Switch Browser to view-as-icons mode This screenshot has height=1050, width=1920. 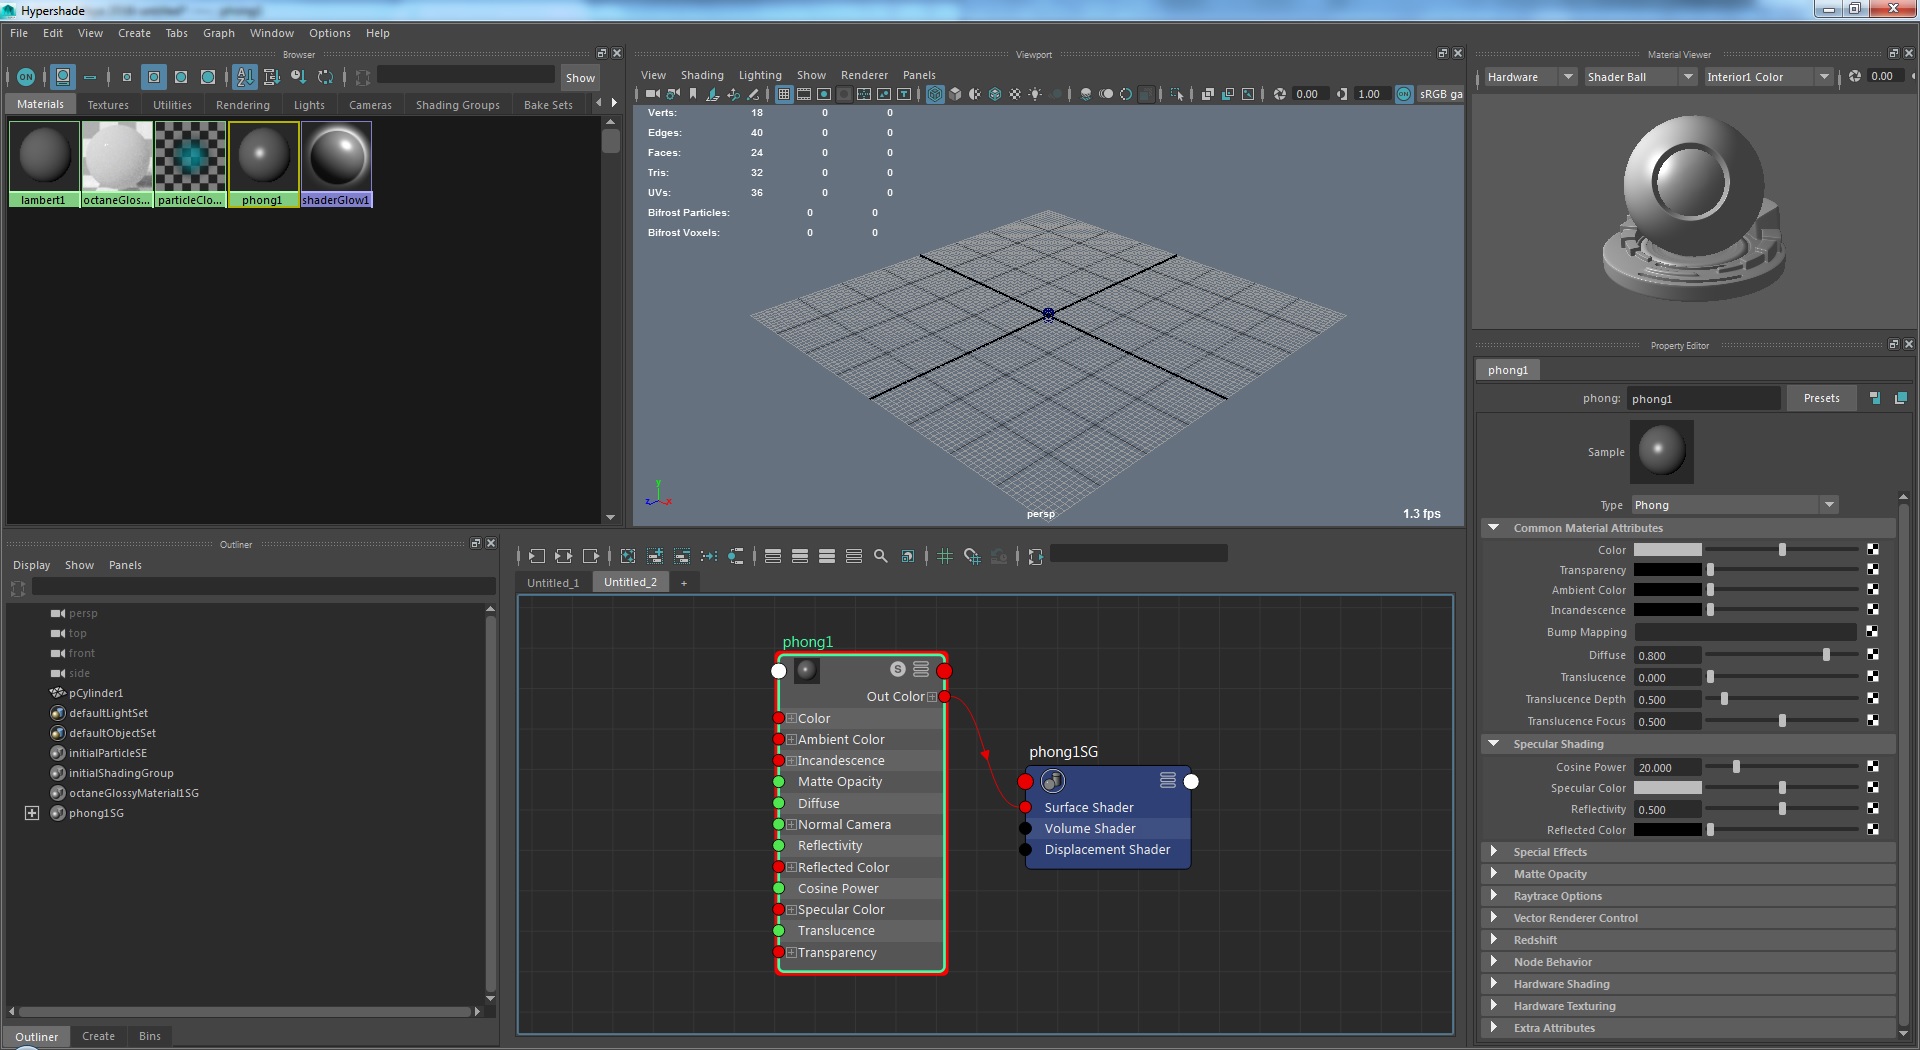pyautogui.click(x=63, y=77)
